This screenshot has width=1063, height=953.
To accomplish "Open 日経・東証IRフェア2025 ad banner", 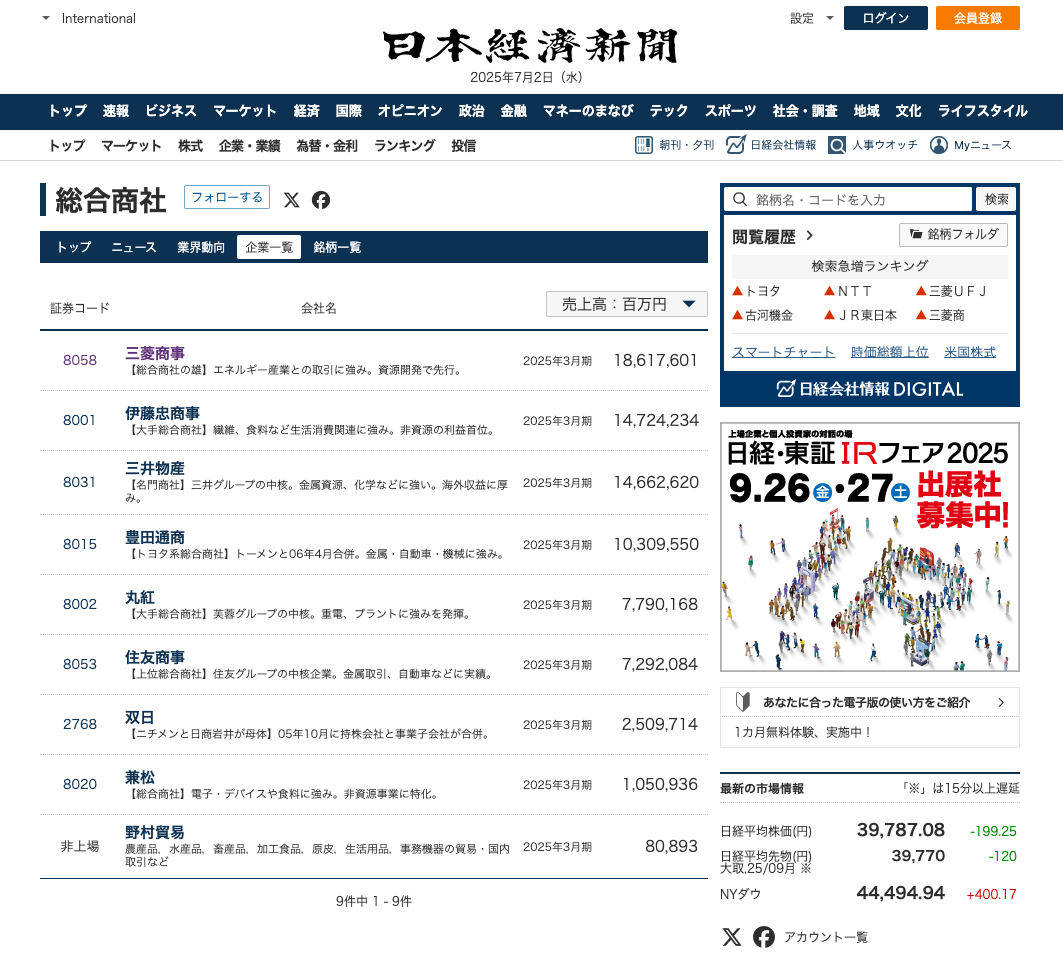I will pos(870,547).
